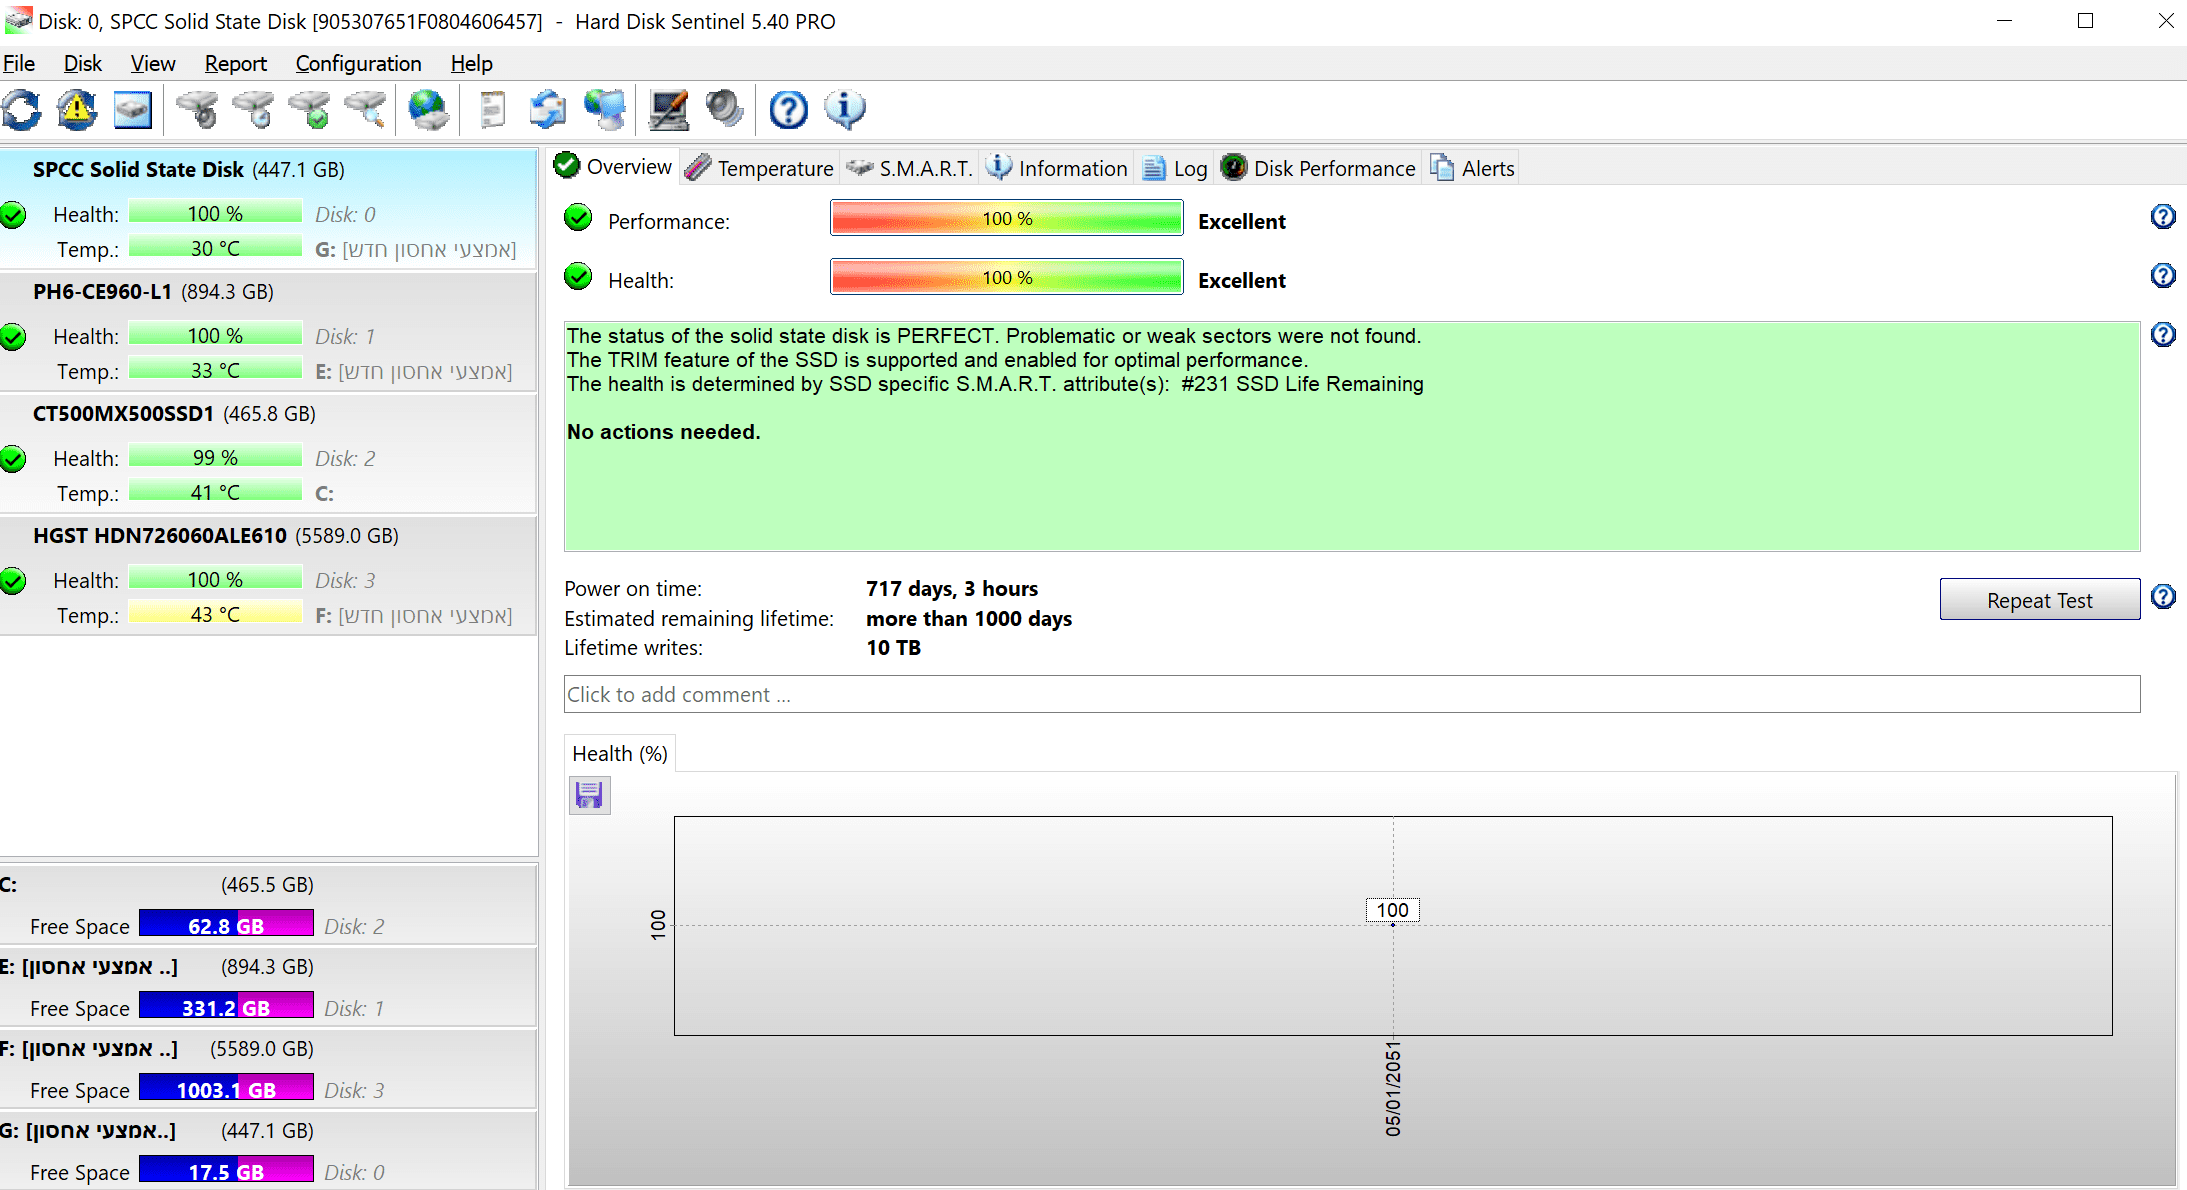Select the CT500MX500SSD1 disk entry

click(x=123, y=414)
